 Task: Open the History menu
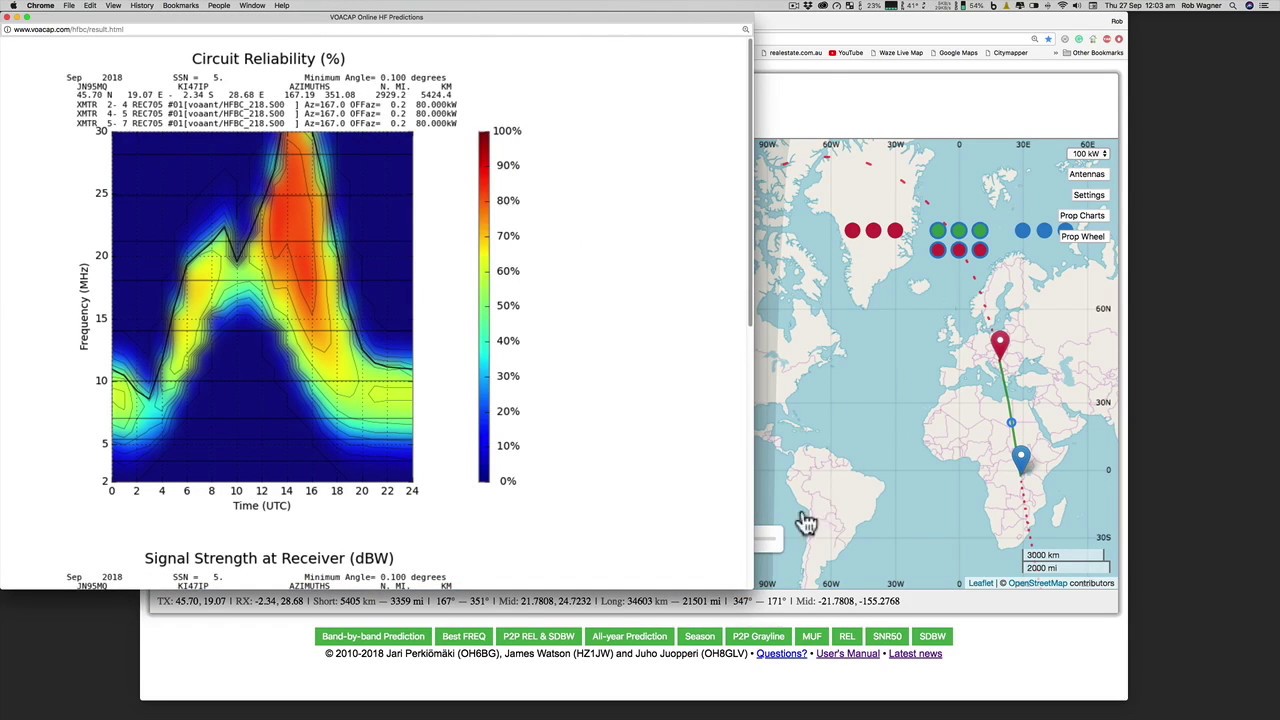141,5
